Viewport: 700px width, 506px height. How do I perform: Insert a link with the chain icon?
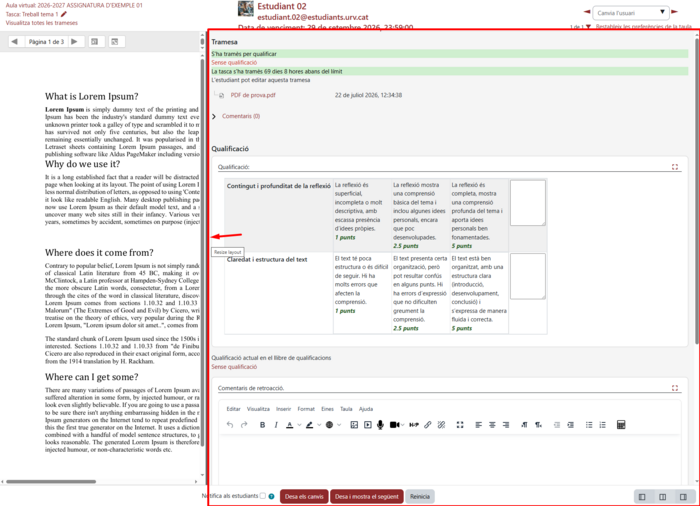coord(428,425)
